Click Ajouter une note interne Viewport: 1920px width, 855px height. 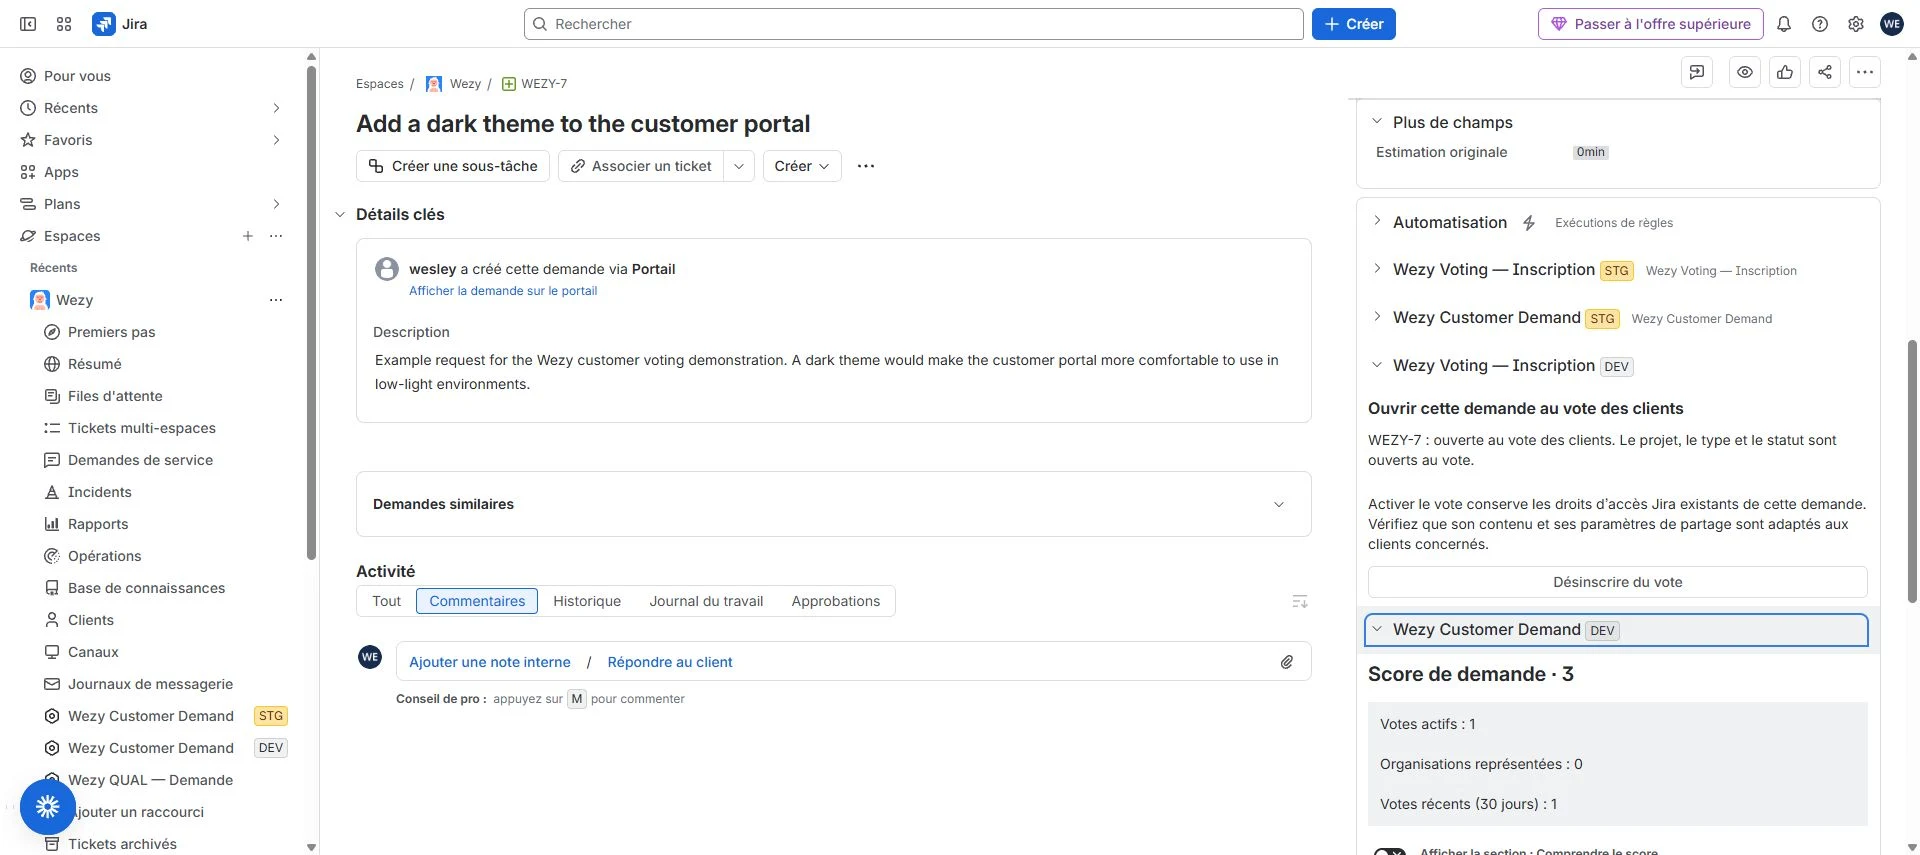coord(490,662)
